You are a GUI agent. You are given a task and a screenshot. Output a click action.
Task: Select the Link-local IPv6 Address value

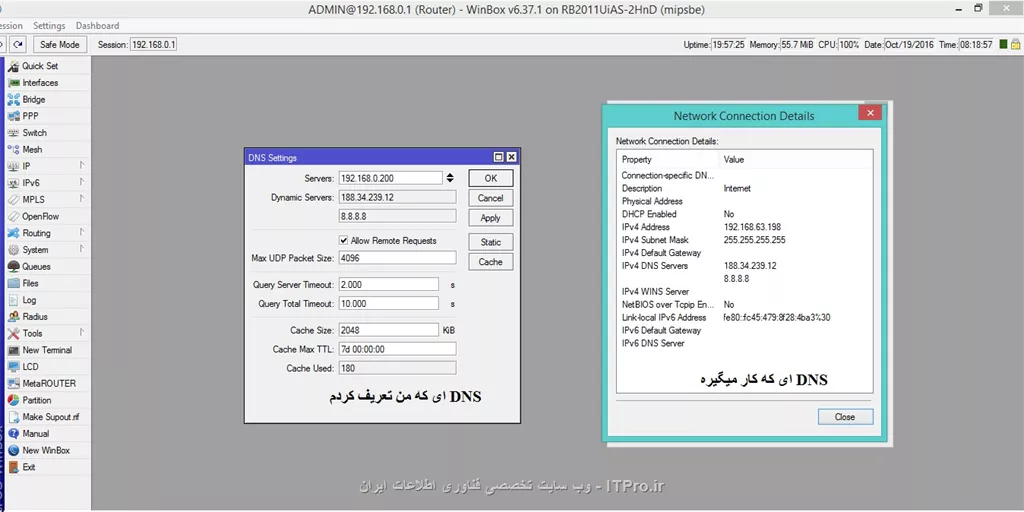(776, 317)
